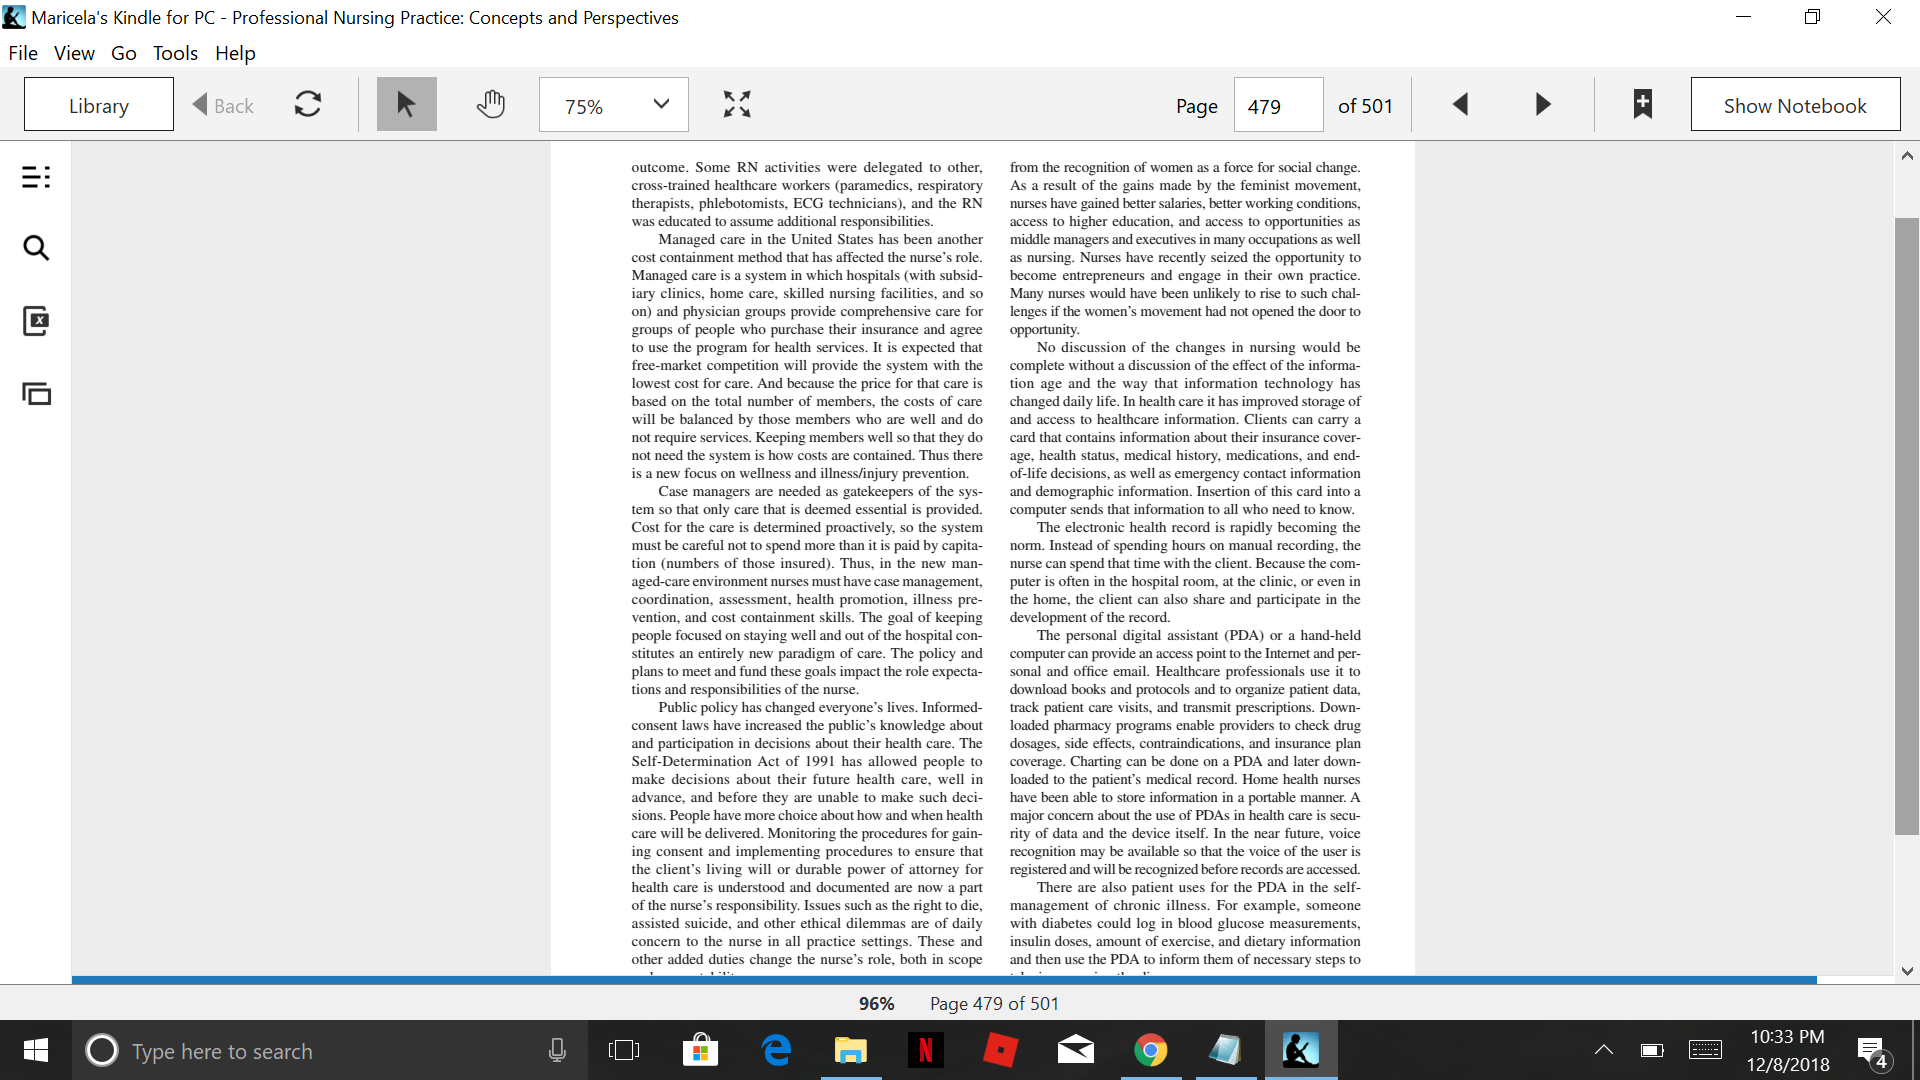Click Show Notebook button
This screenshot has height=1080, width=1920.
[1795, 105]
